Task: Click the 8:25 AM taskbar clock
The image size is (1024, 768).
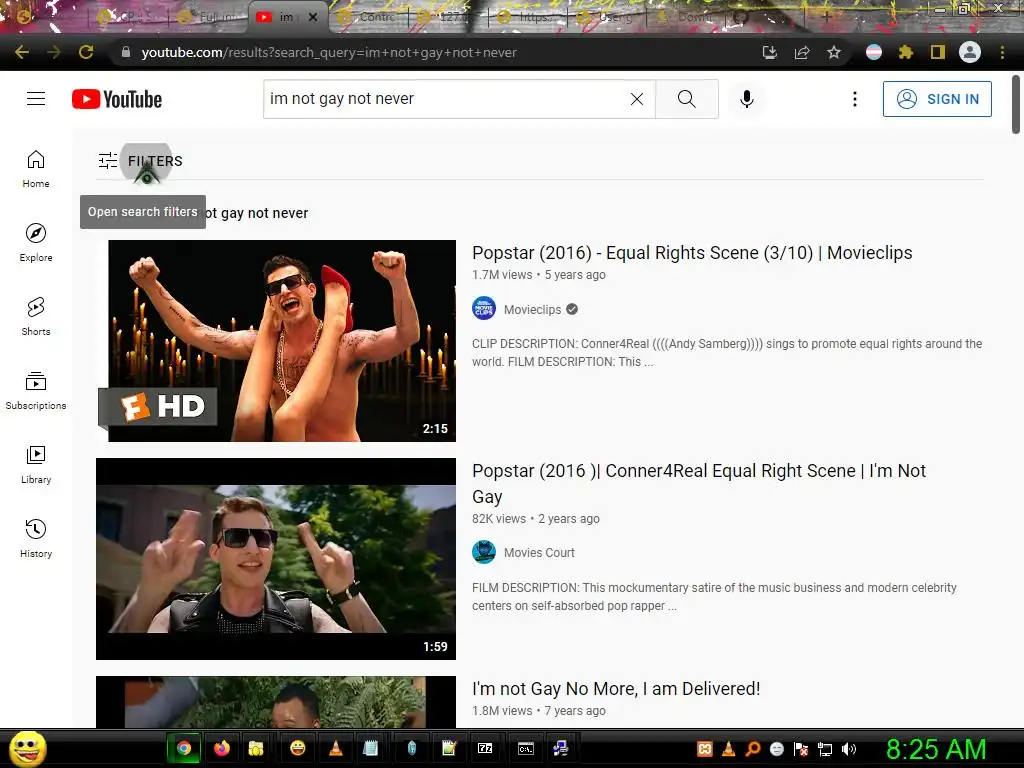Action: click(x=935, y=749)
